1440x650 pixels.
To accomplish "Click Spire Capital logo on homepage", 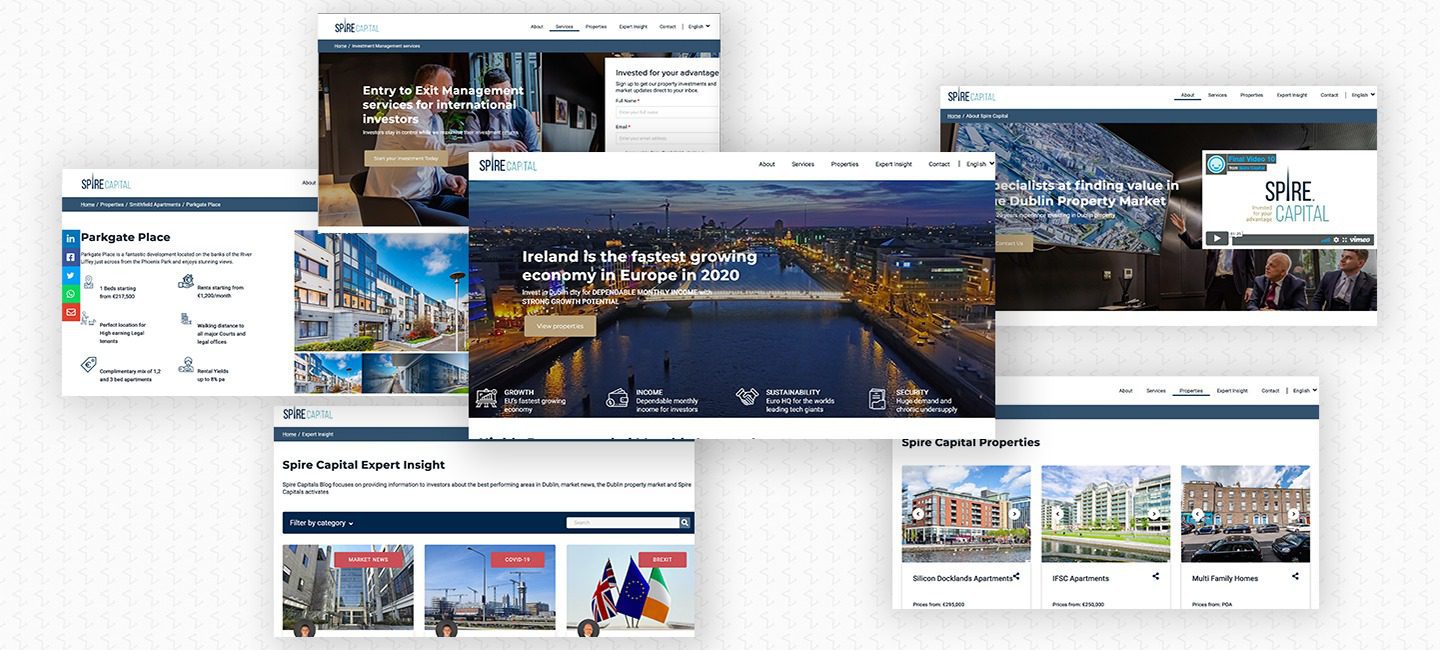I will click(508, 165).
